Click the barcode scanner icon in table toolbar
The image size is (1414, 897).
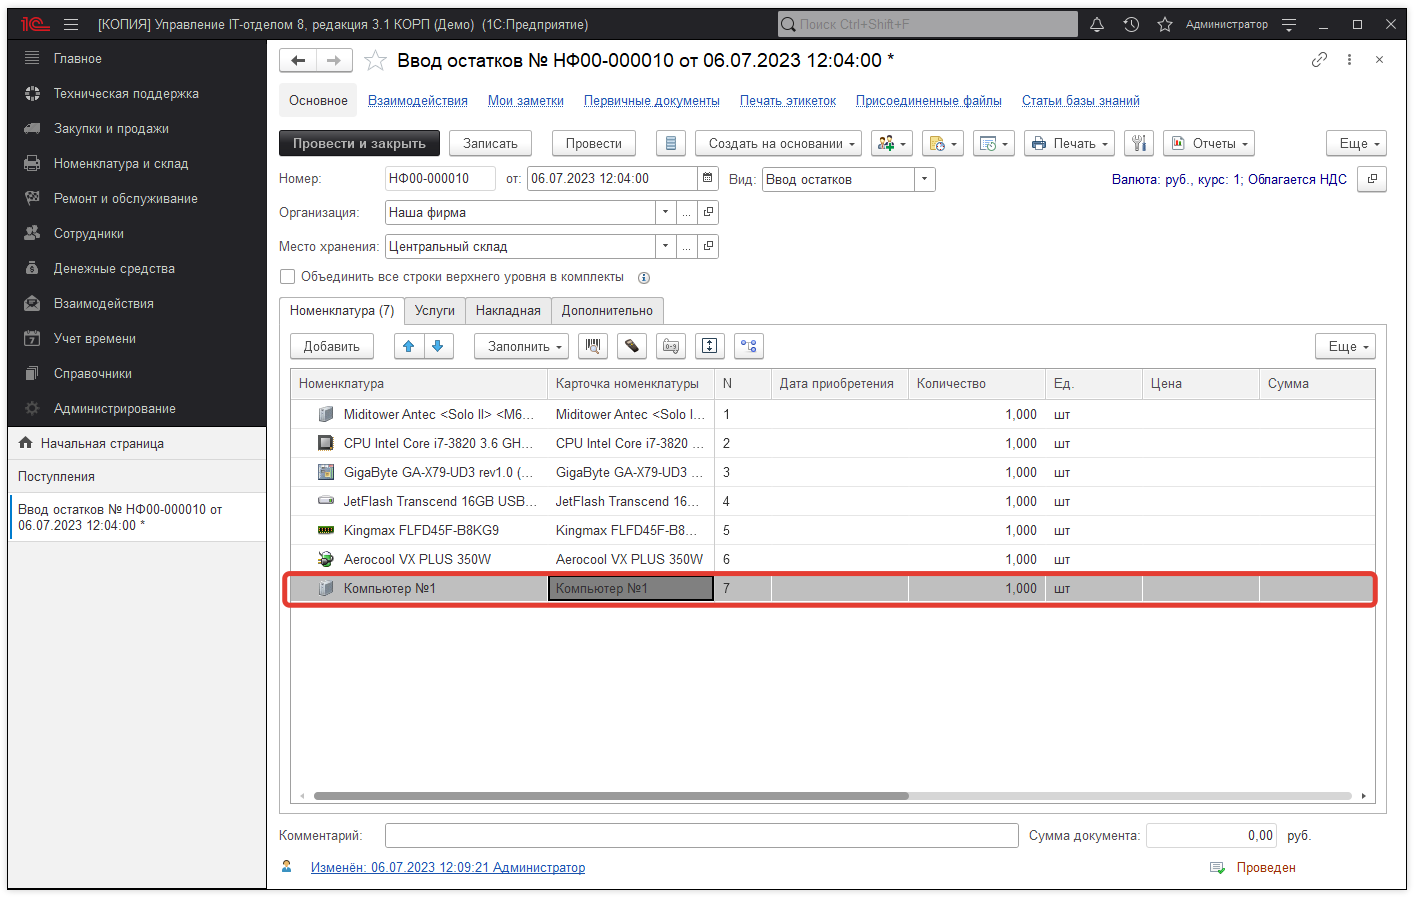tap(593, 346)
